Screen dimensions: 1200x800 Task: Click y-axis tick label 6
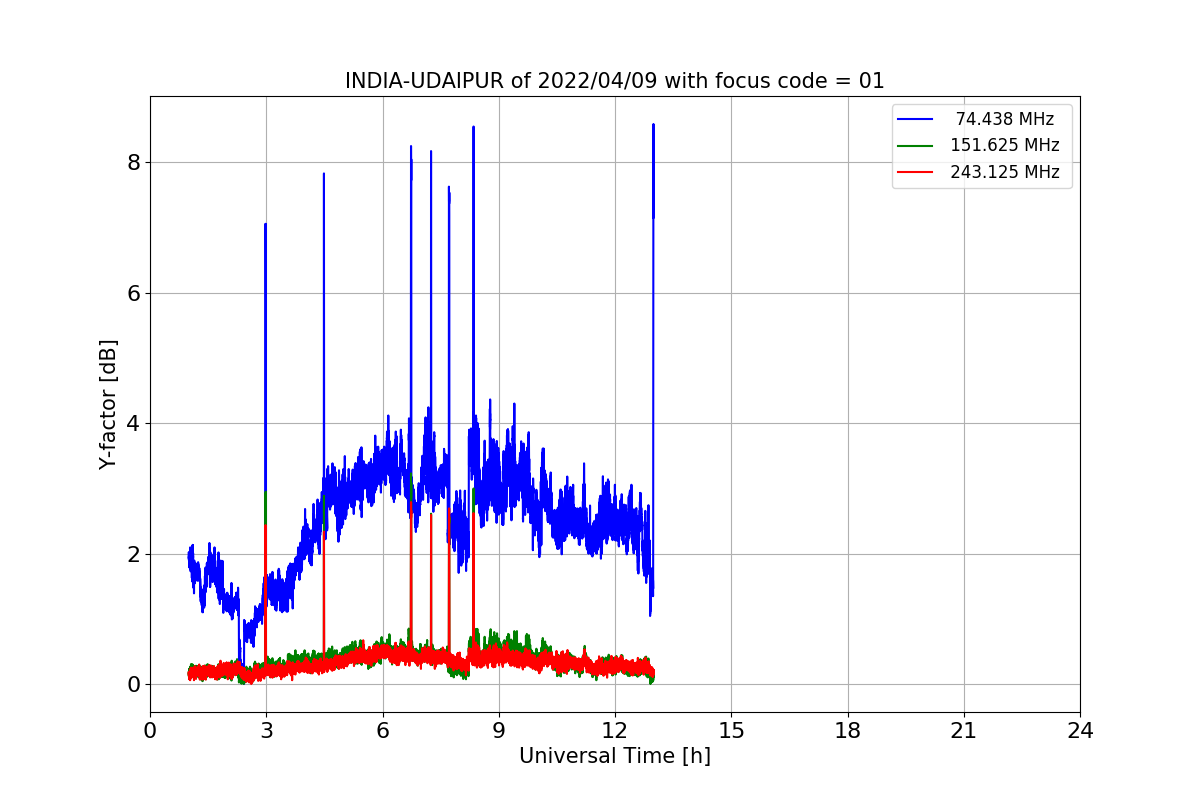[x=134, y=293]
